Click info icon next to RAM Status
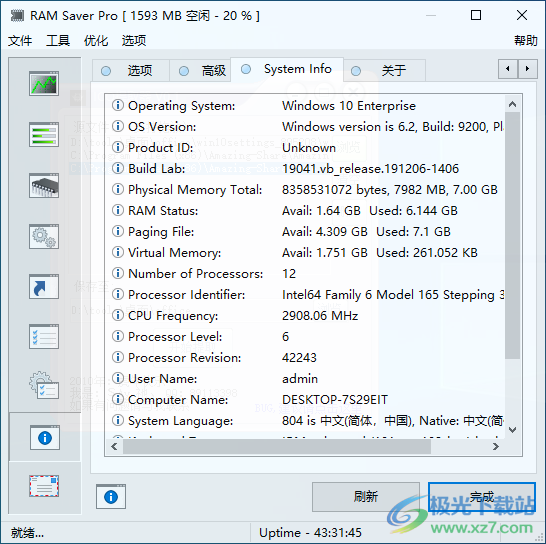 point(118,210)
